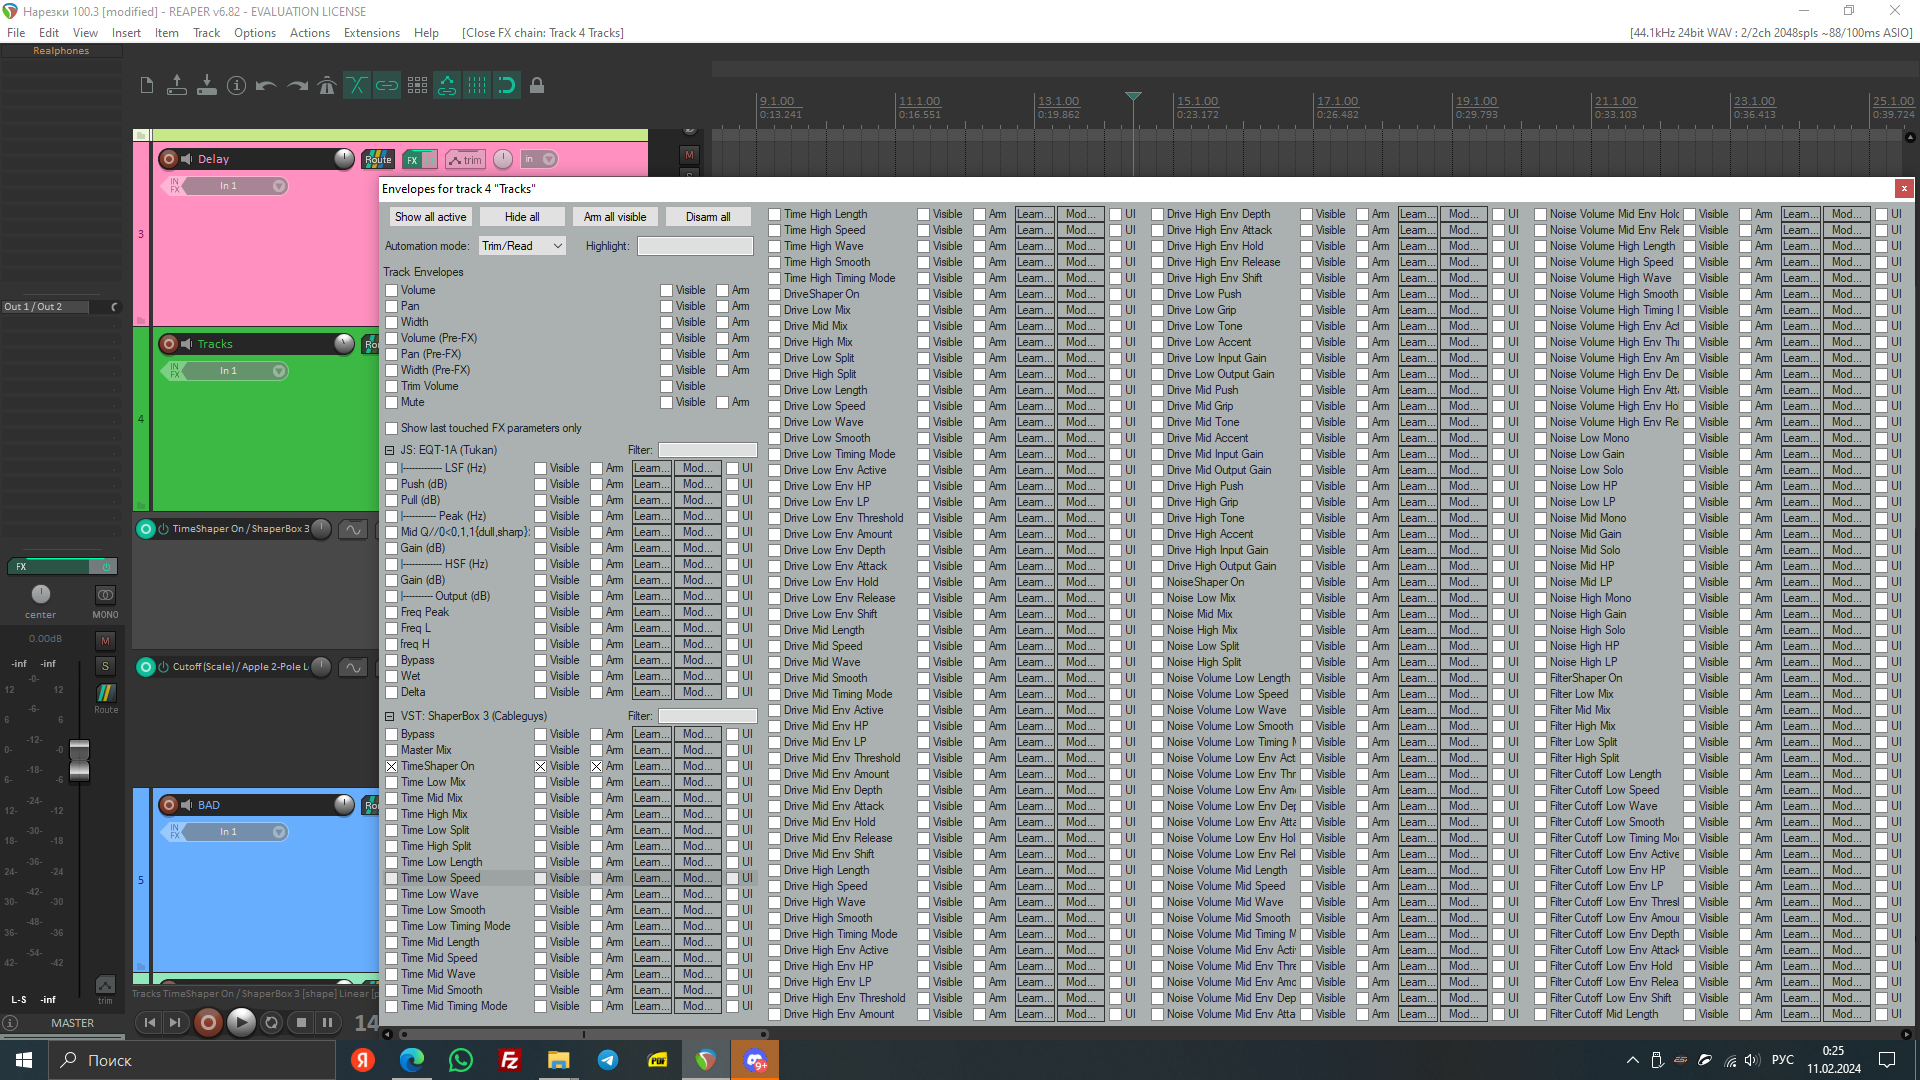Screen dimensions: 1920x1080
Task: Open Telegram from the Windows taskbar
Action: (x=608, y=1060)
